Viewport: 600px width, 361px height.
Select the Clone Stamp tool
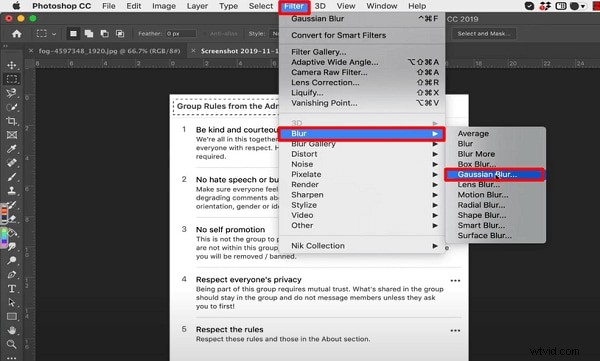coord(11,191)
